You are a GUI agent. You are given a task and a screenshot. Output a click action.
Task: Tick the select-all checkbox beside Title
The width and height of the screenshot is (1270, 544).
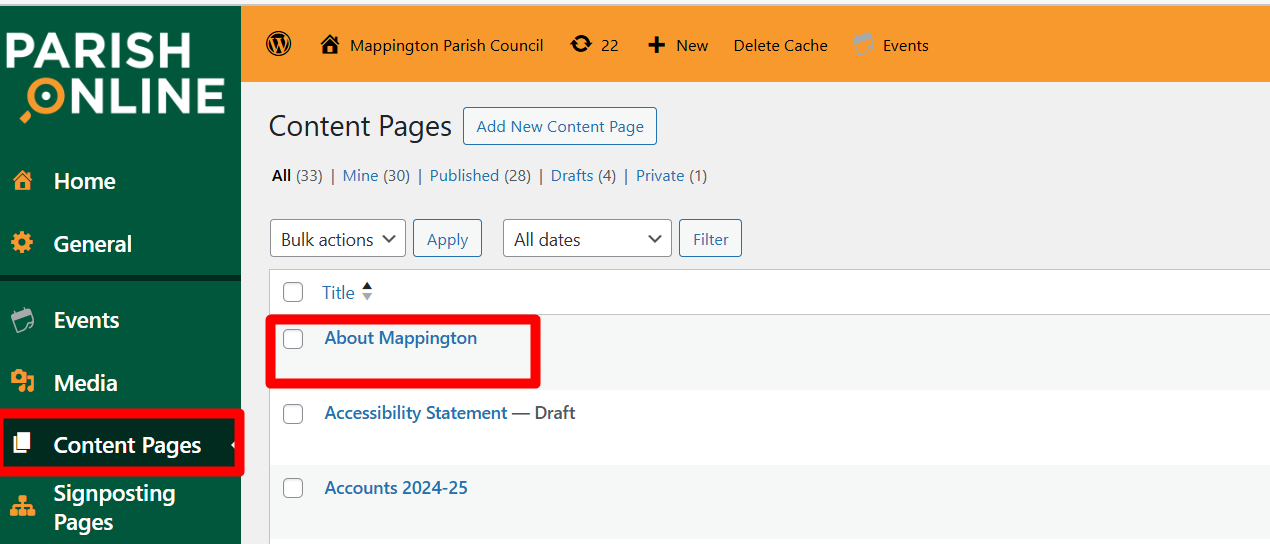coord(293,292)
